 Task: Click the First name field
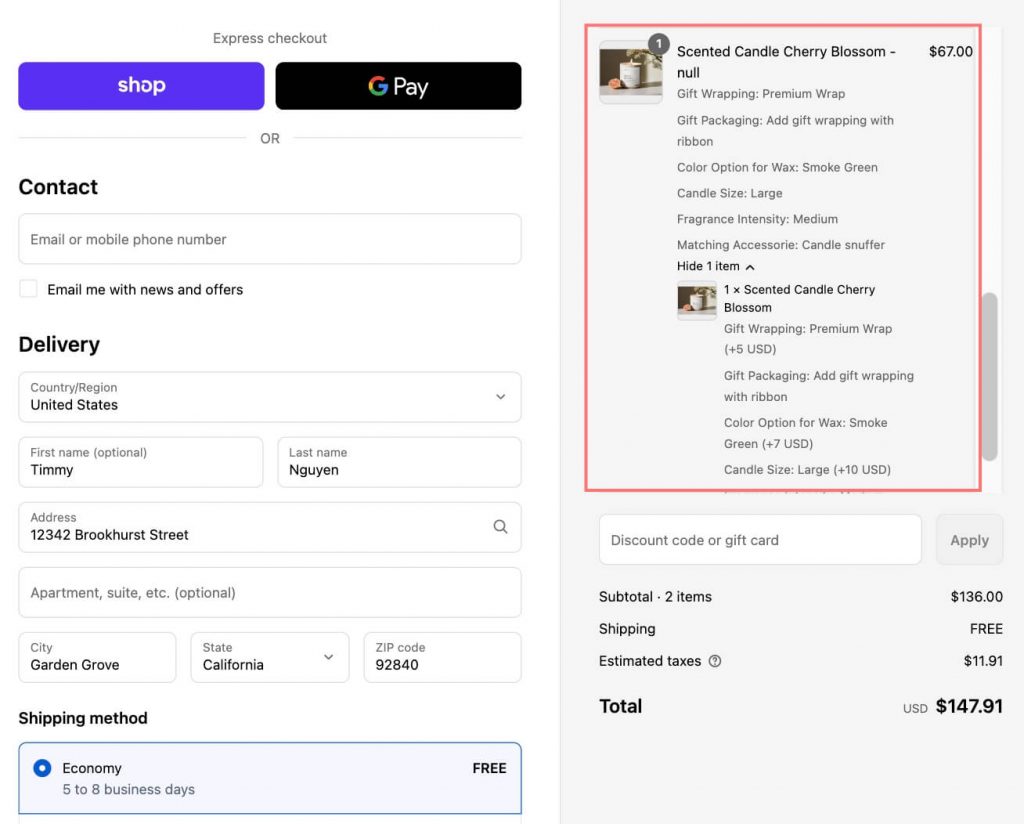click(x=140, y=462)
